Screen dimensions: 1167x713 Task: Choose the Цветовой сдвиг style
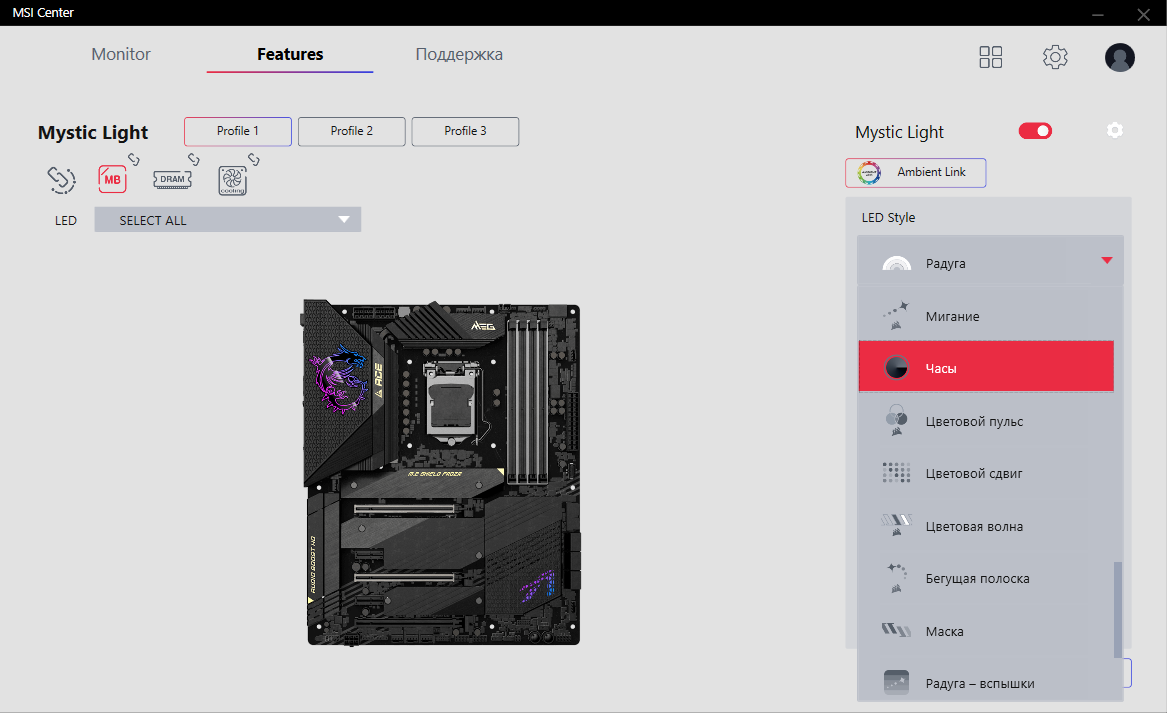pyautogui.click(x=986, y=473)
